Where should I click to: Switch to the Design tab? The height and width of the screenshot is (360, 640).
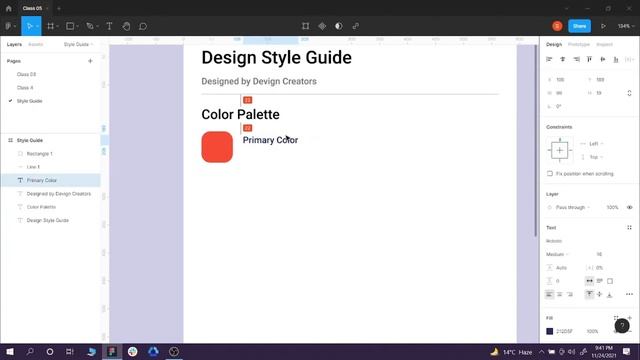pyautogui.click(x=554, y=44)
